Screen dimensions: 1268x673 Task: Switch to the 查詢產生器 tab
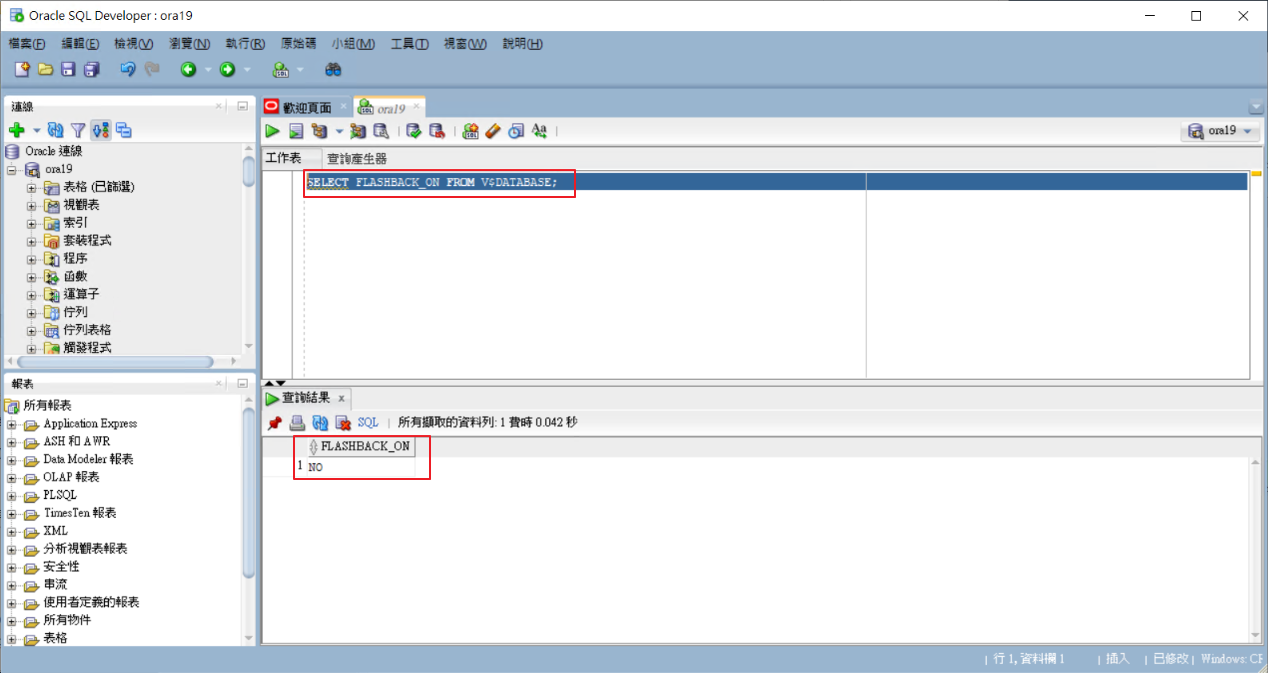point(357,159)
